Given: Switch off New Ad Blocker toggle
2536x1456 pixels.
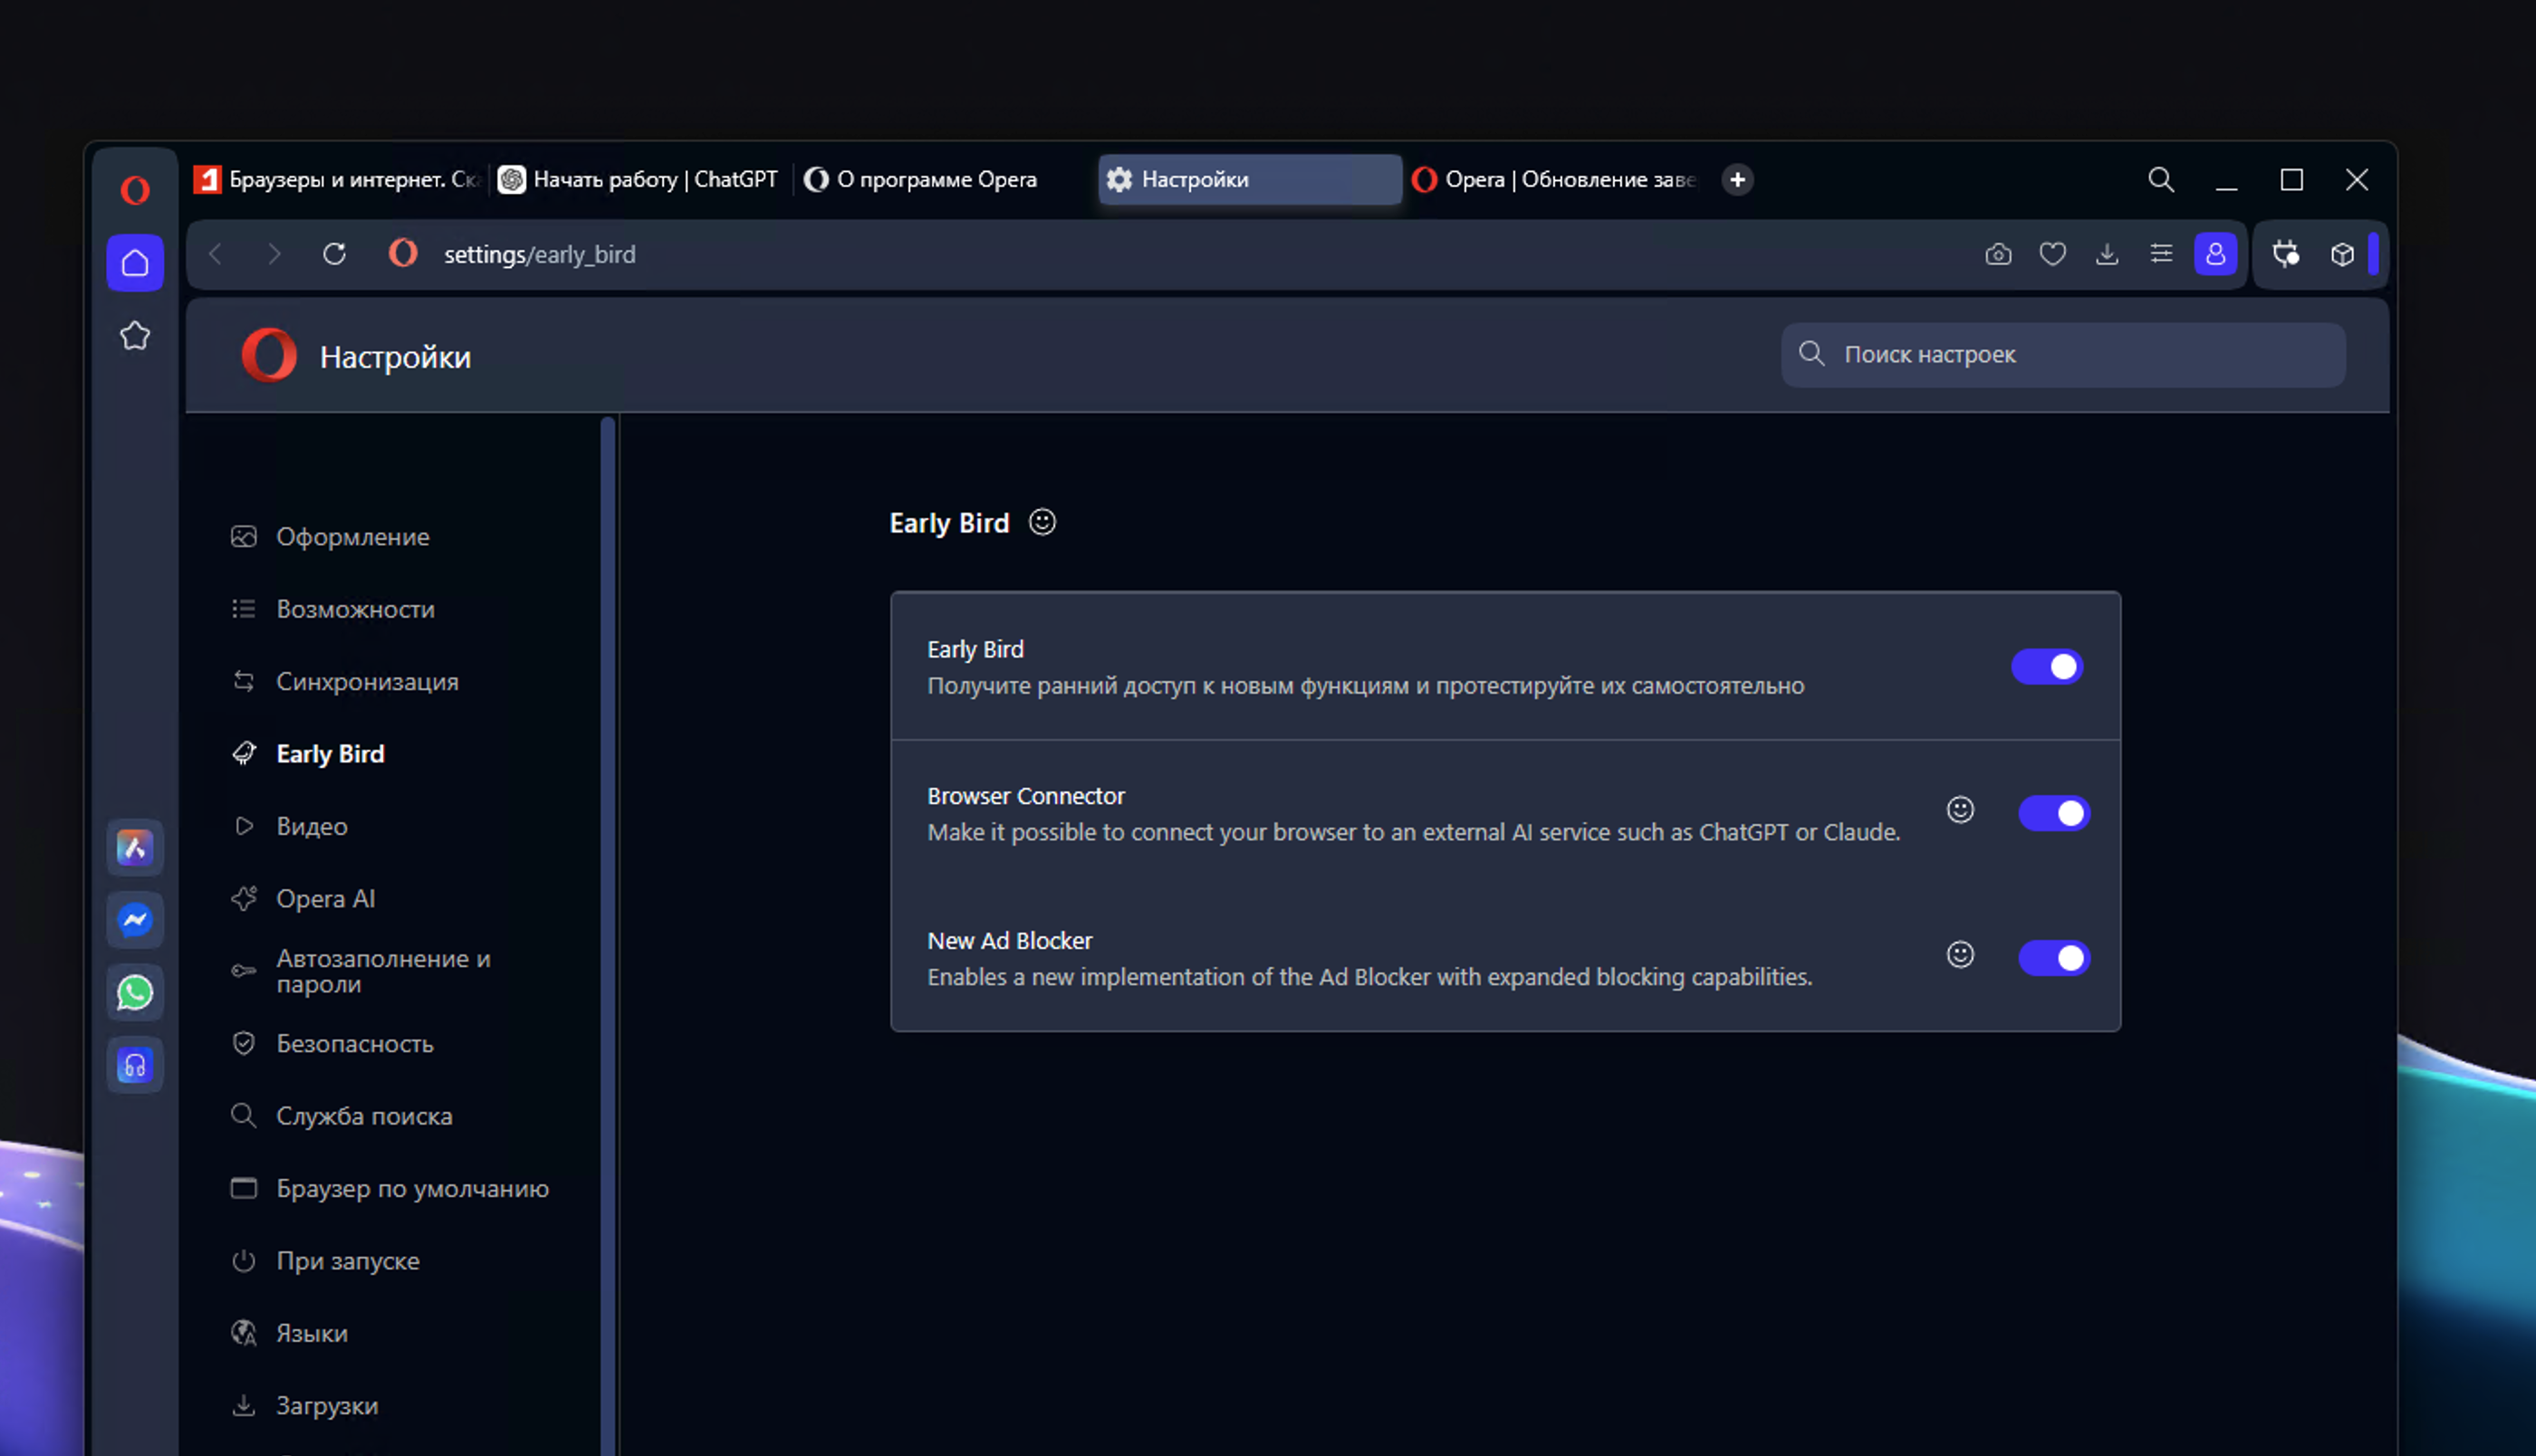Looking at the screenshot, I should (2053, 958).
